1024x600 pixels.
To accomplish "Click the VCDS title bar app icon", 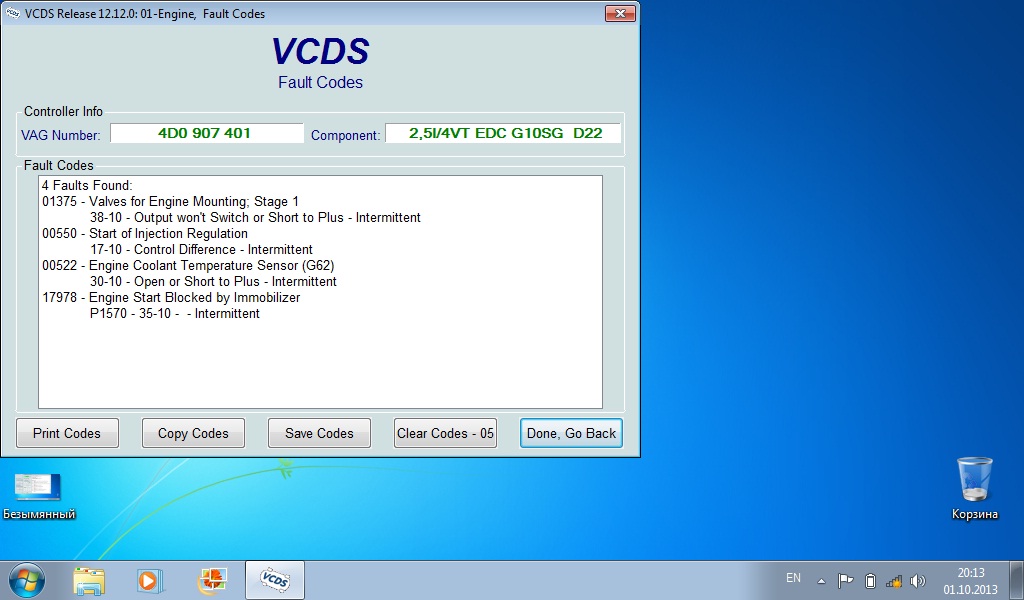I will pyautogui.click(x=12, y=13).
